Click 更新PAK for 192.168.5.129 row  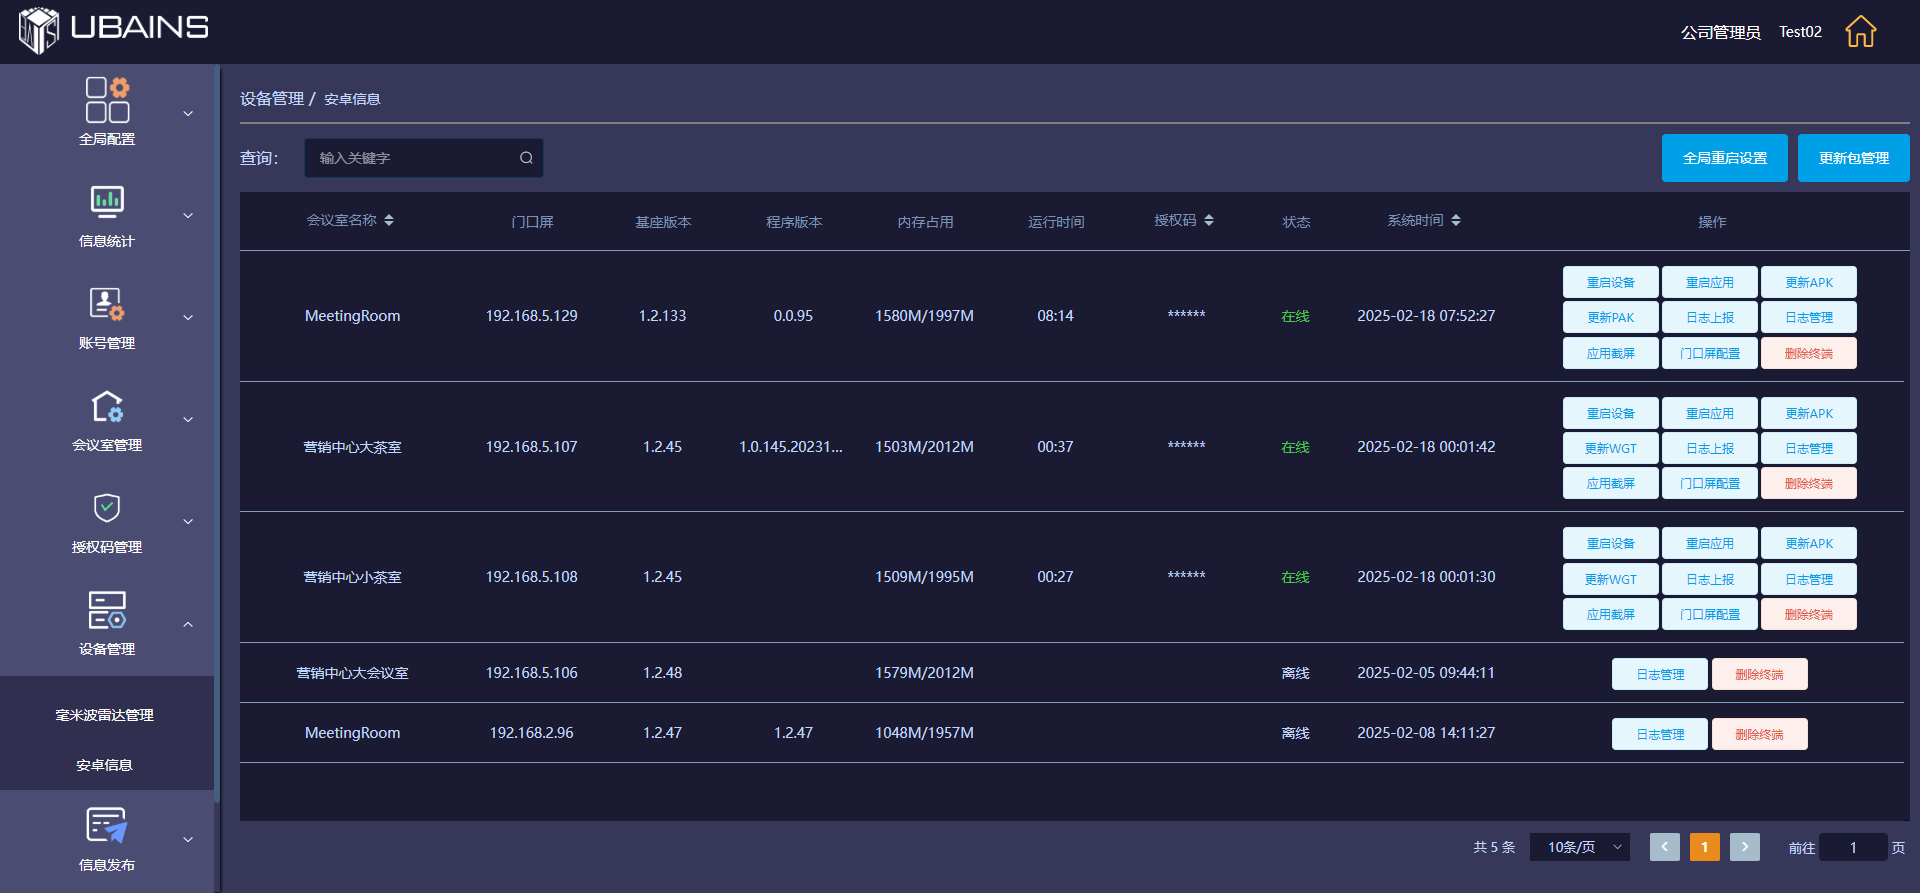coord(1611,317)
